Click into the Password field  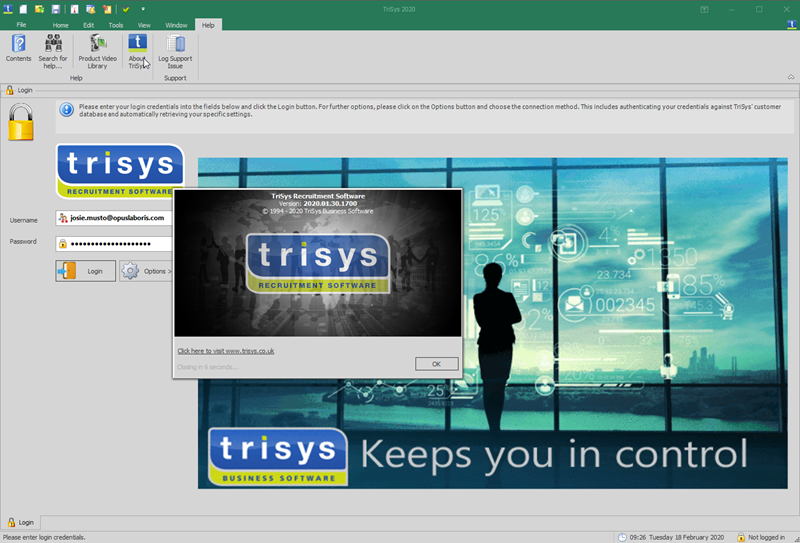114,243
